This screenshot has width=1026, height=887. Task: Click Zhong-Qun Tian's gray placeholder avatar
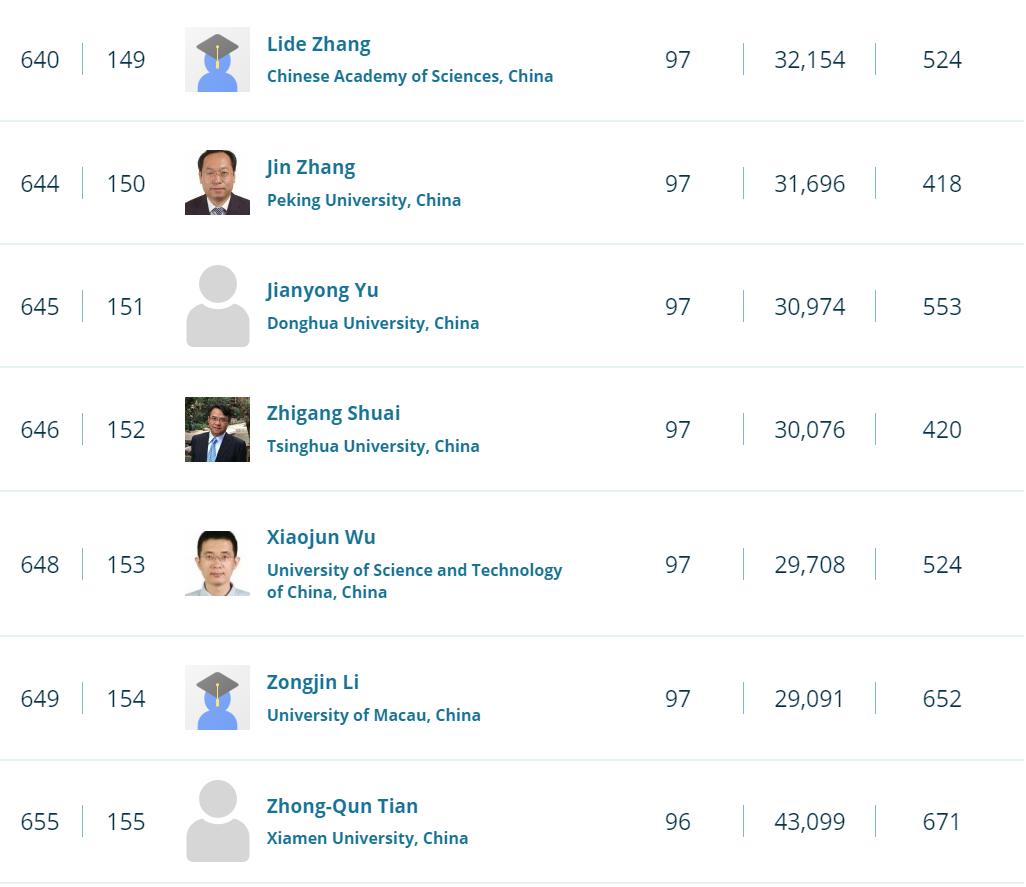coord(217,821)
